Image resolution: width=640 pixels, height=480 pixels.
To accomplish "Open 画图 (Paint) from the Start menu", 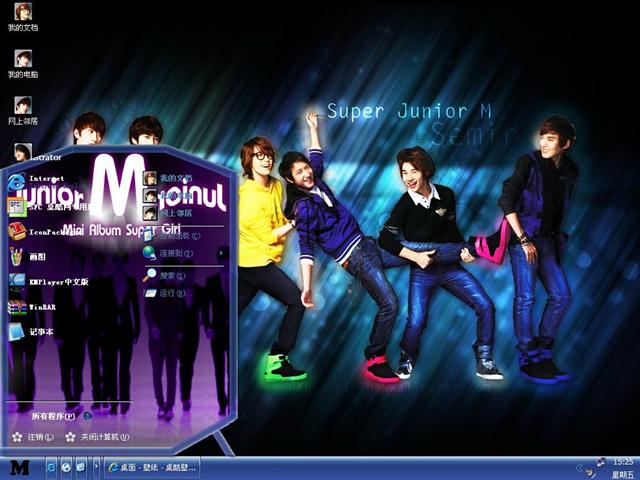I will (28, 257).
